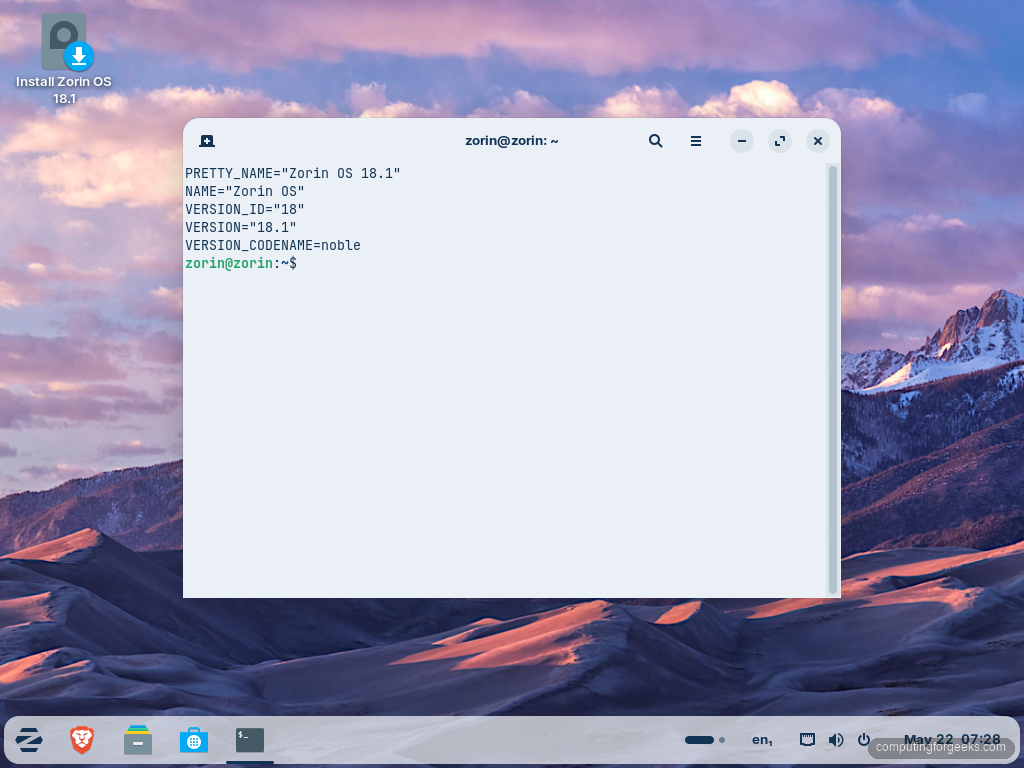Click the PRETTY_NAME="Zorin OS 18.1" line

click(x=293, y=174)
